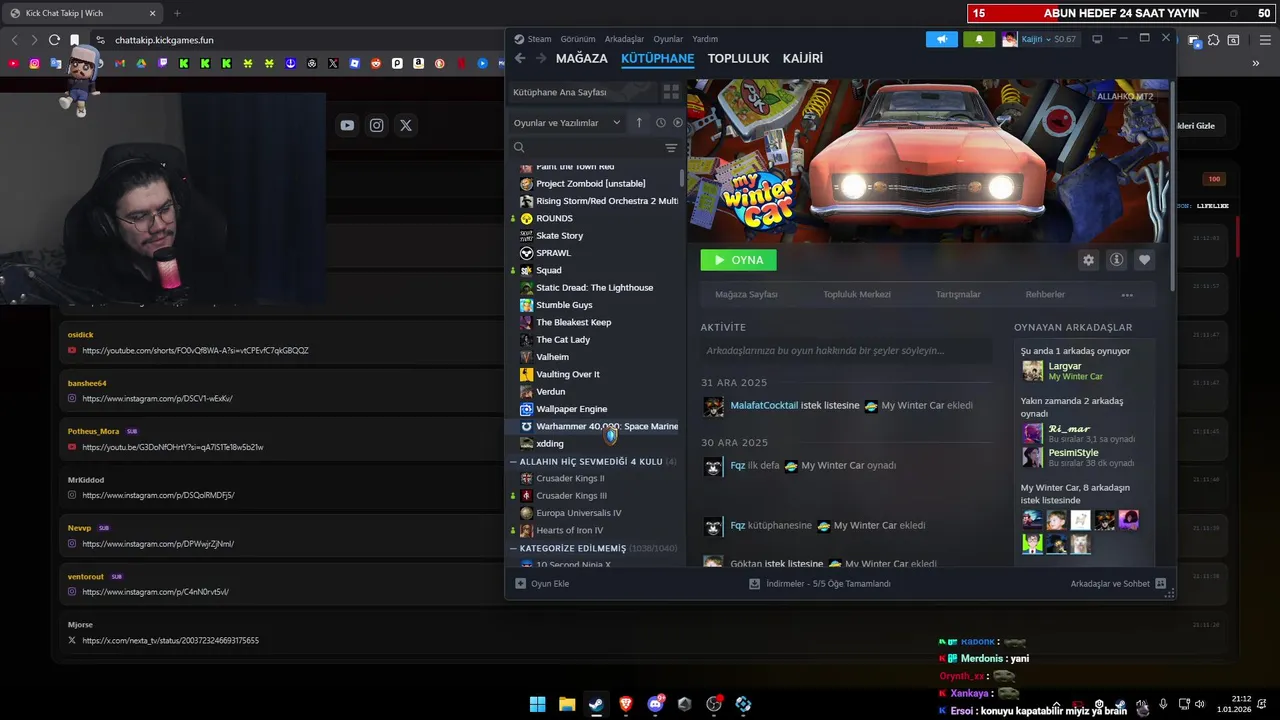The image size is (1280, 720).
Task: Click the three-dots more links button
Action: pyautogui.click(x=1127, y=295)
